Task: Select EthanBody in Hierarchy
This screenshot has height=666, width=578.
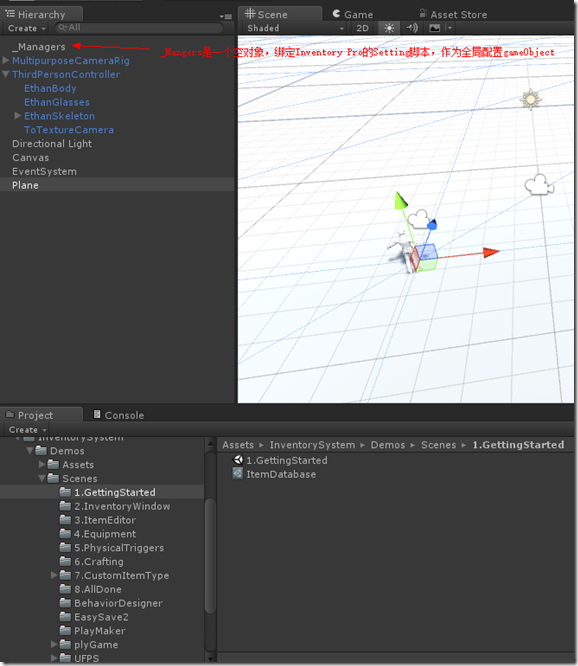Action: (x=50, y=88)
